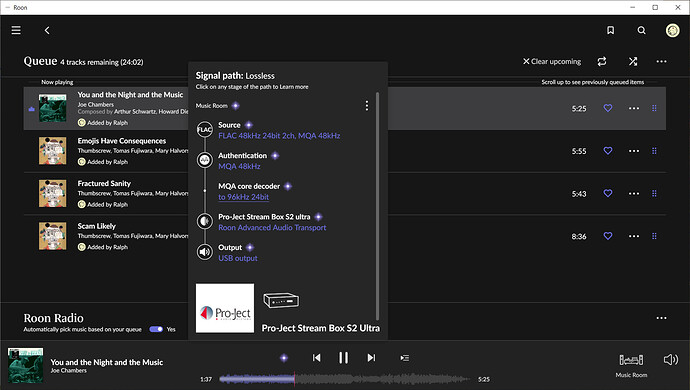Skip to next track
The width and height of the screenshot is (690, 390).
click(371, 358)
